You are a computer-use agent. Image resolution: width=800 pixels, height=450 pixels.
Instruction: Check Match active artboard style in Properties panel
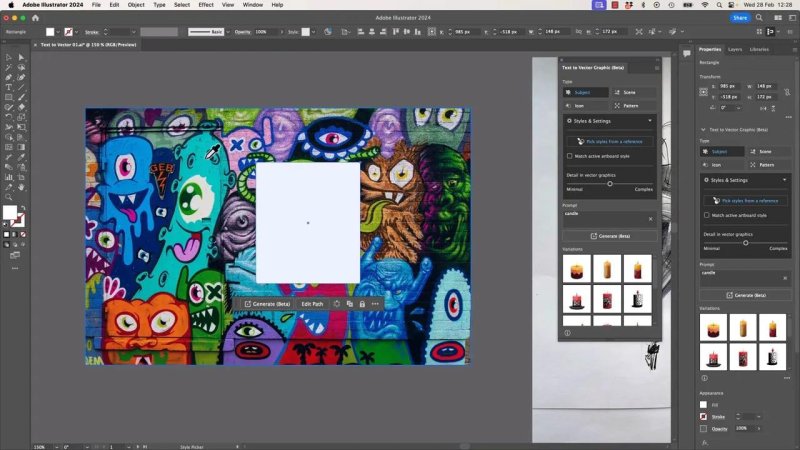(x=707, y=215)
